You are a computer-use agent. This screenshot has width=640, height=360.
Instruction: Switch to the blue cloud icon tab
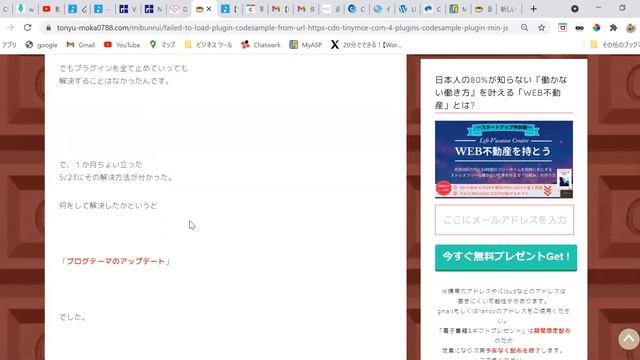[433, 9]
